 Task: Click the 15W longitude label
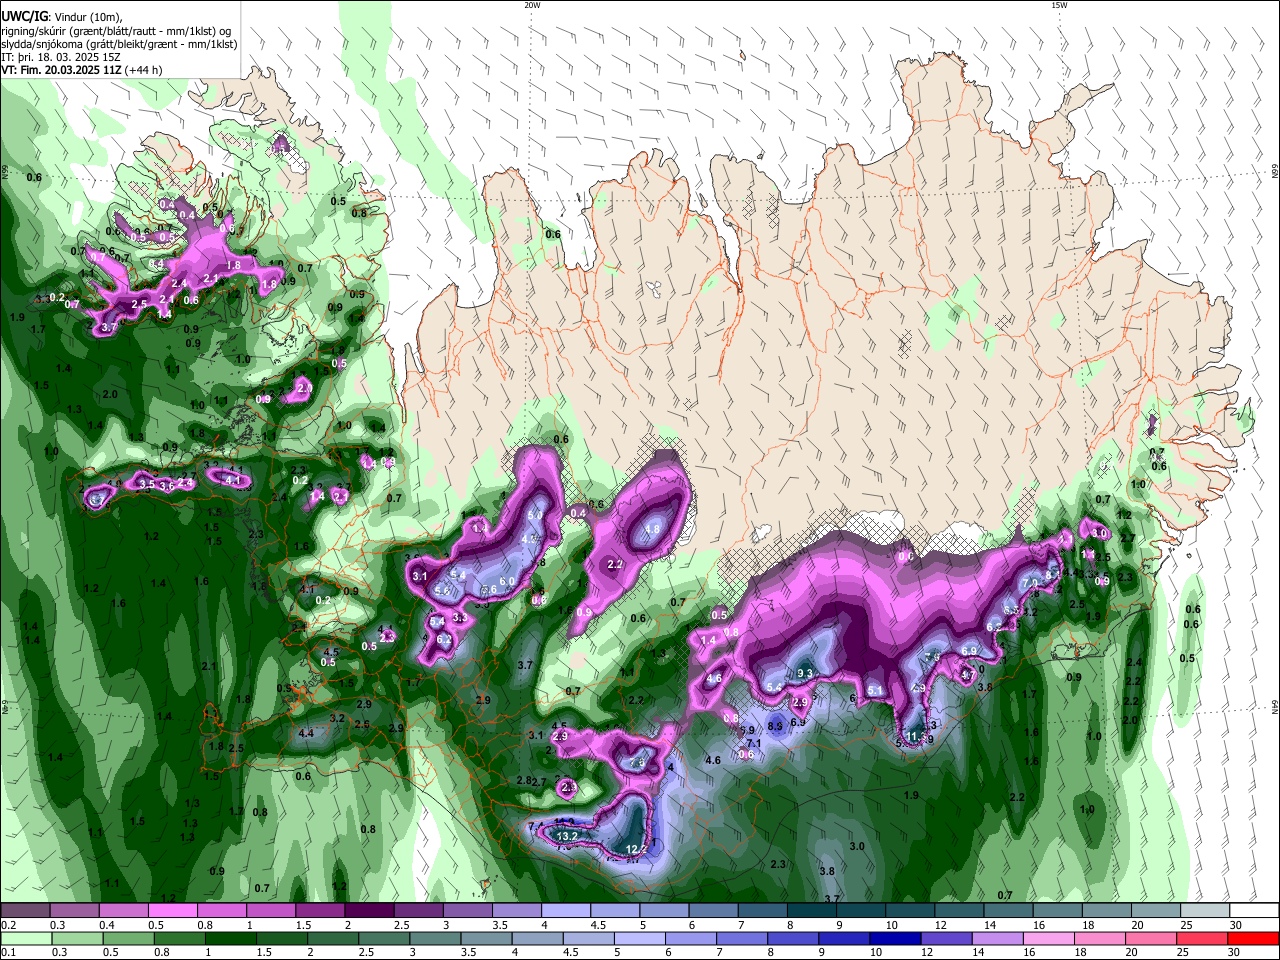(1059, 5)
